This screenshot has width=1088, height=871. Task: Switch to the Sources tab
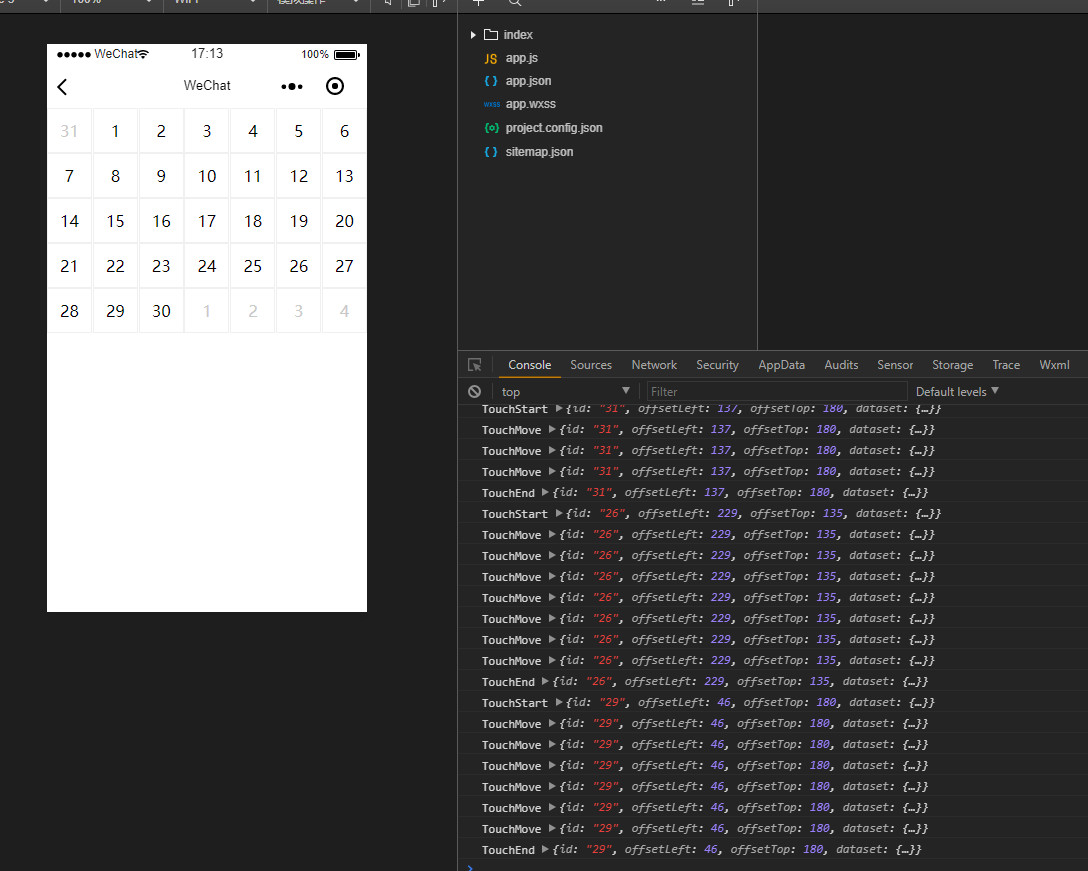point(591,365)
